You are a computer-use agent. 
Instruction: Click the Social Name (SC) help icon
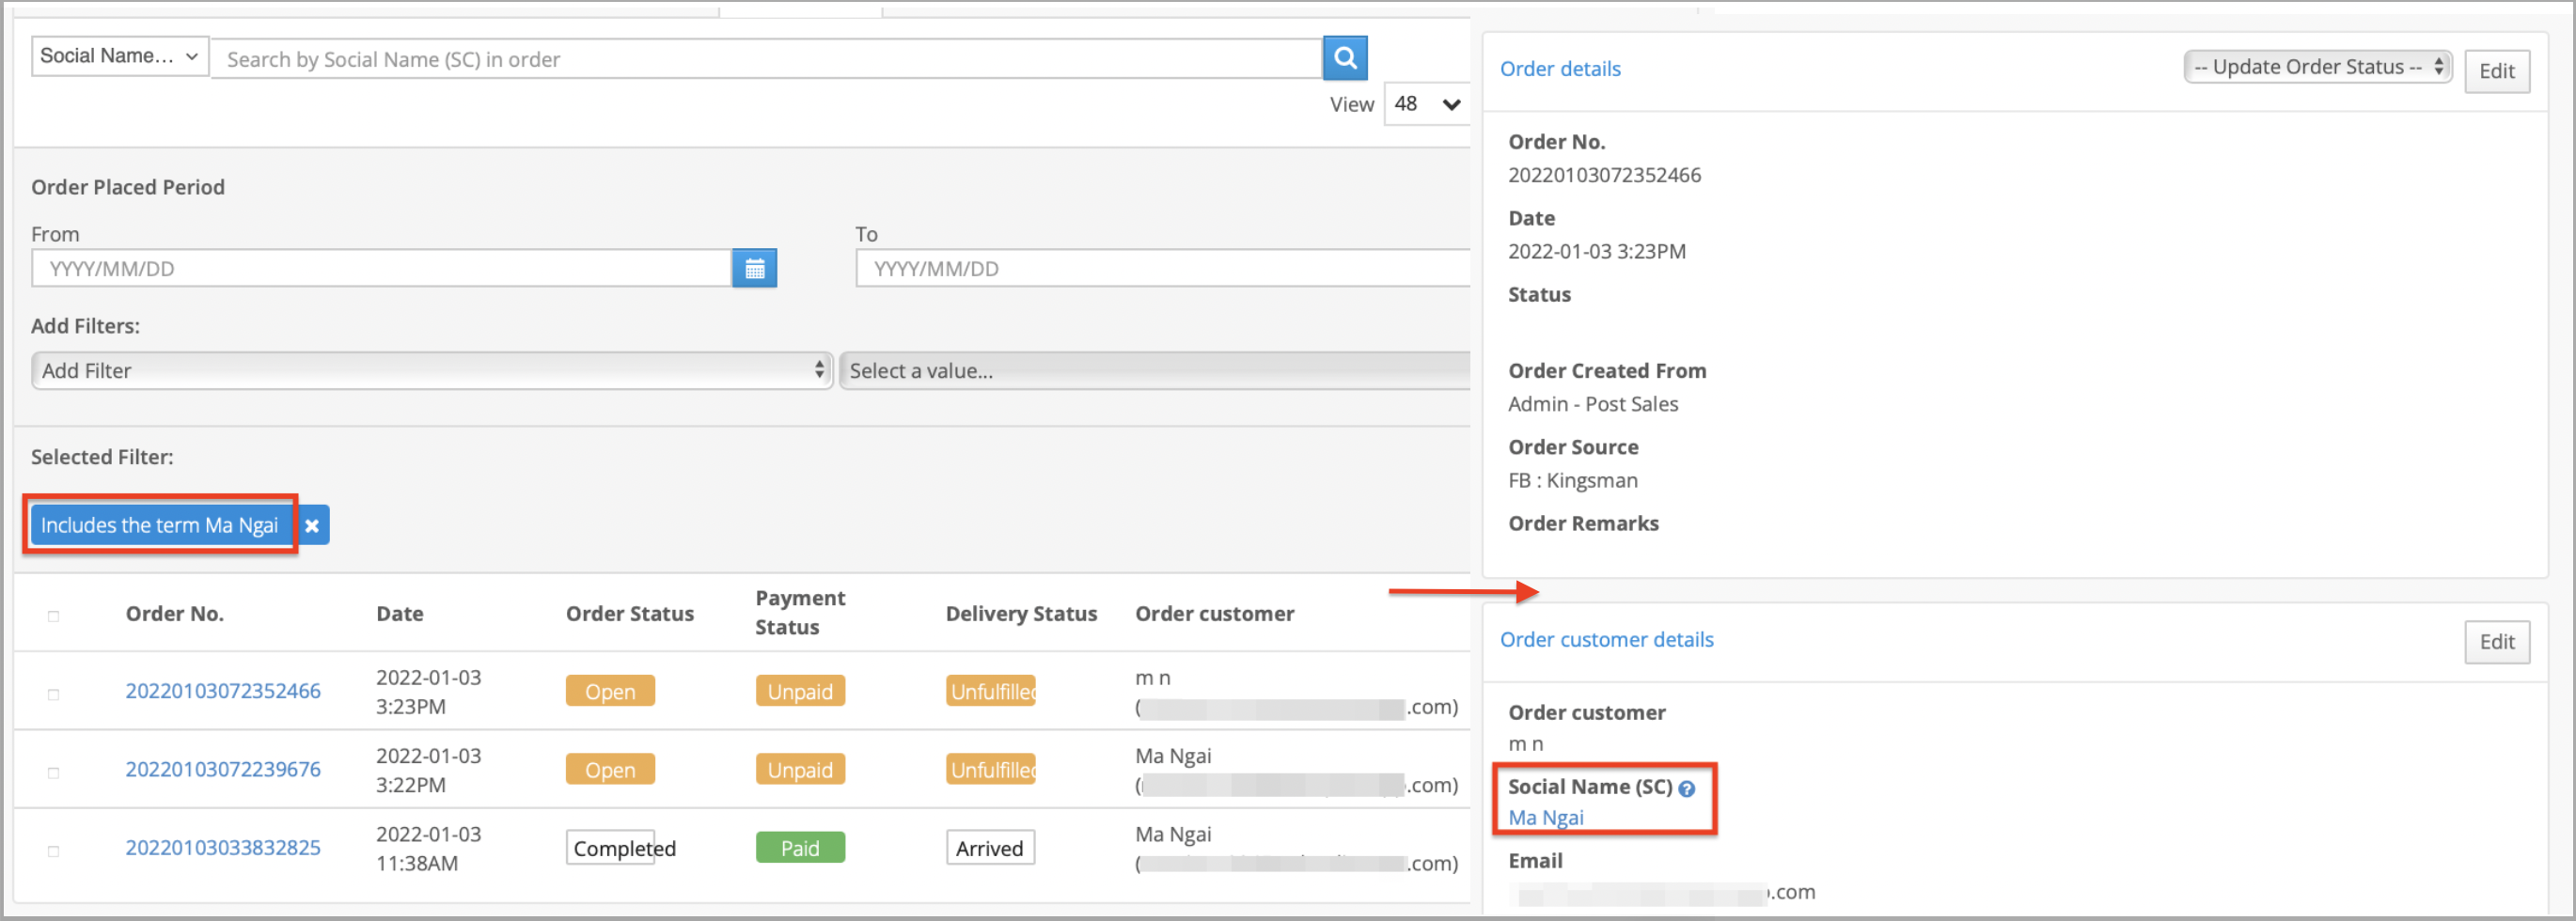1687,788
